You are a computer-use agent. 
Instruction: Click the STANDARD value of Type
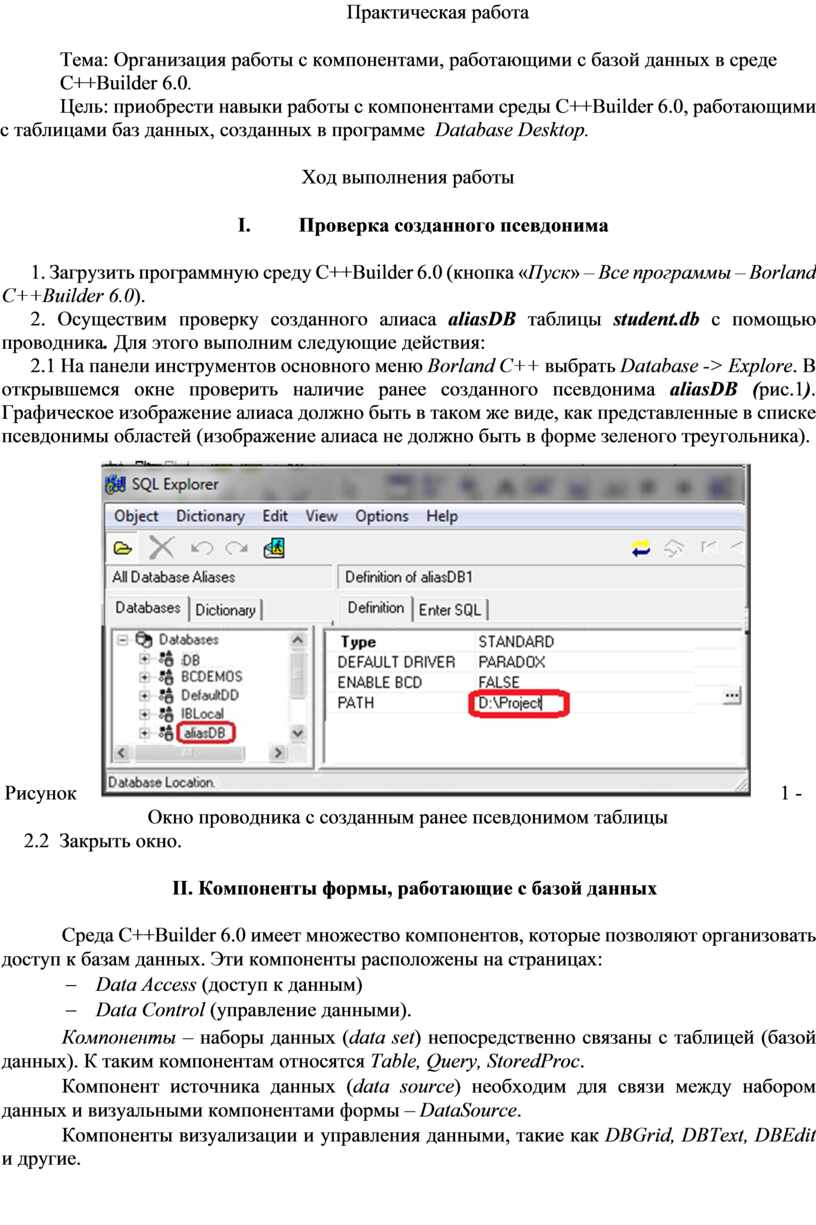(x=515, y=641)
